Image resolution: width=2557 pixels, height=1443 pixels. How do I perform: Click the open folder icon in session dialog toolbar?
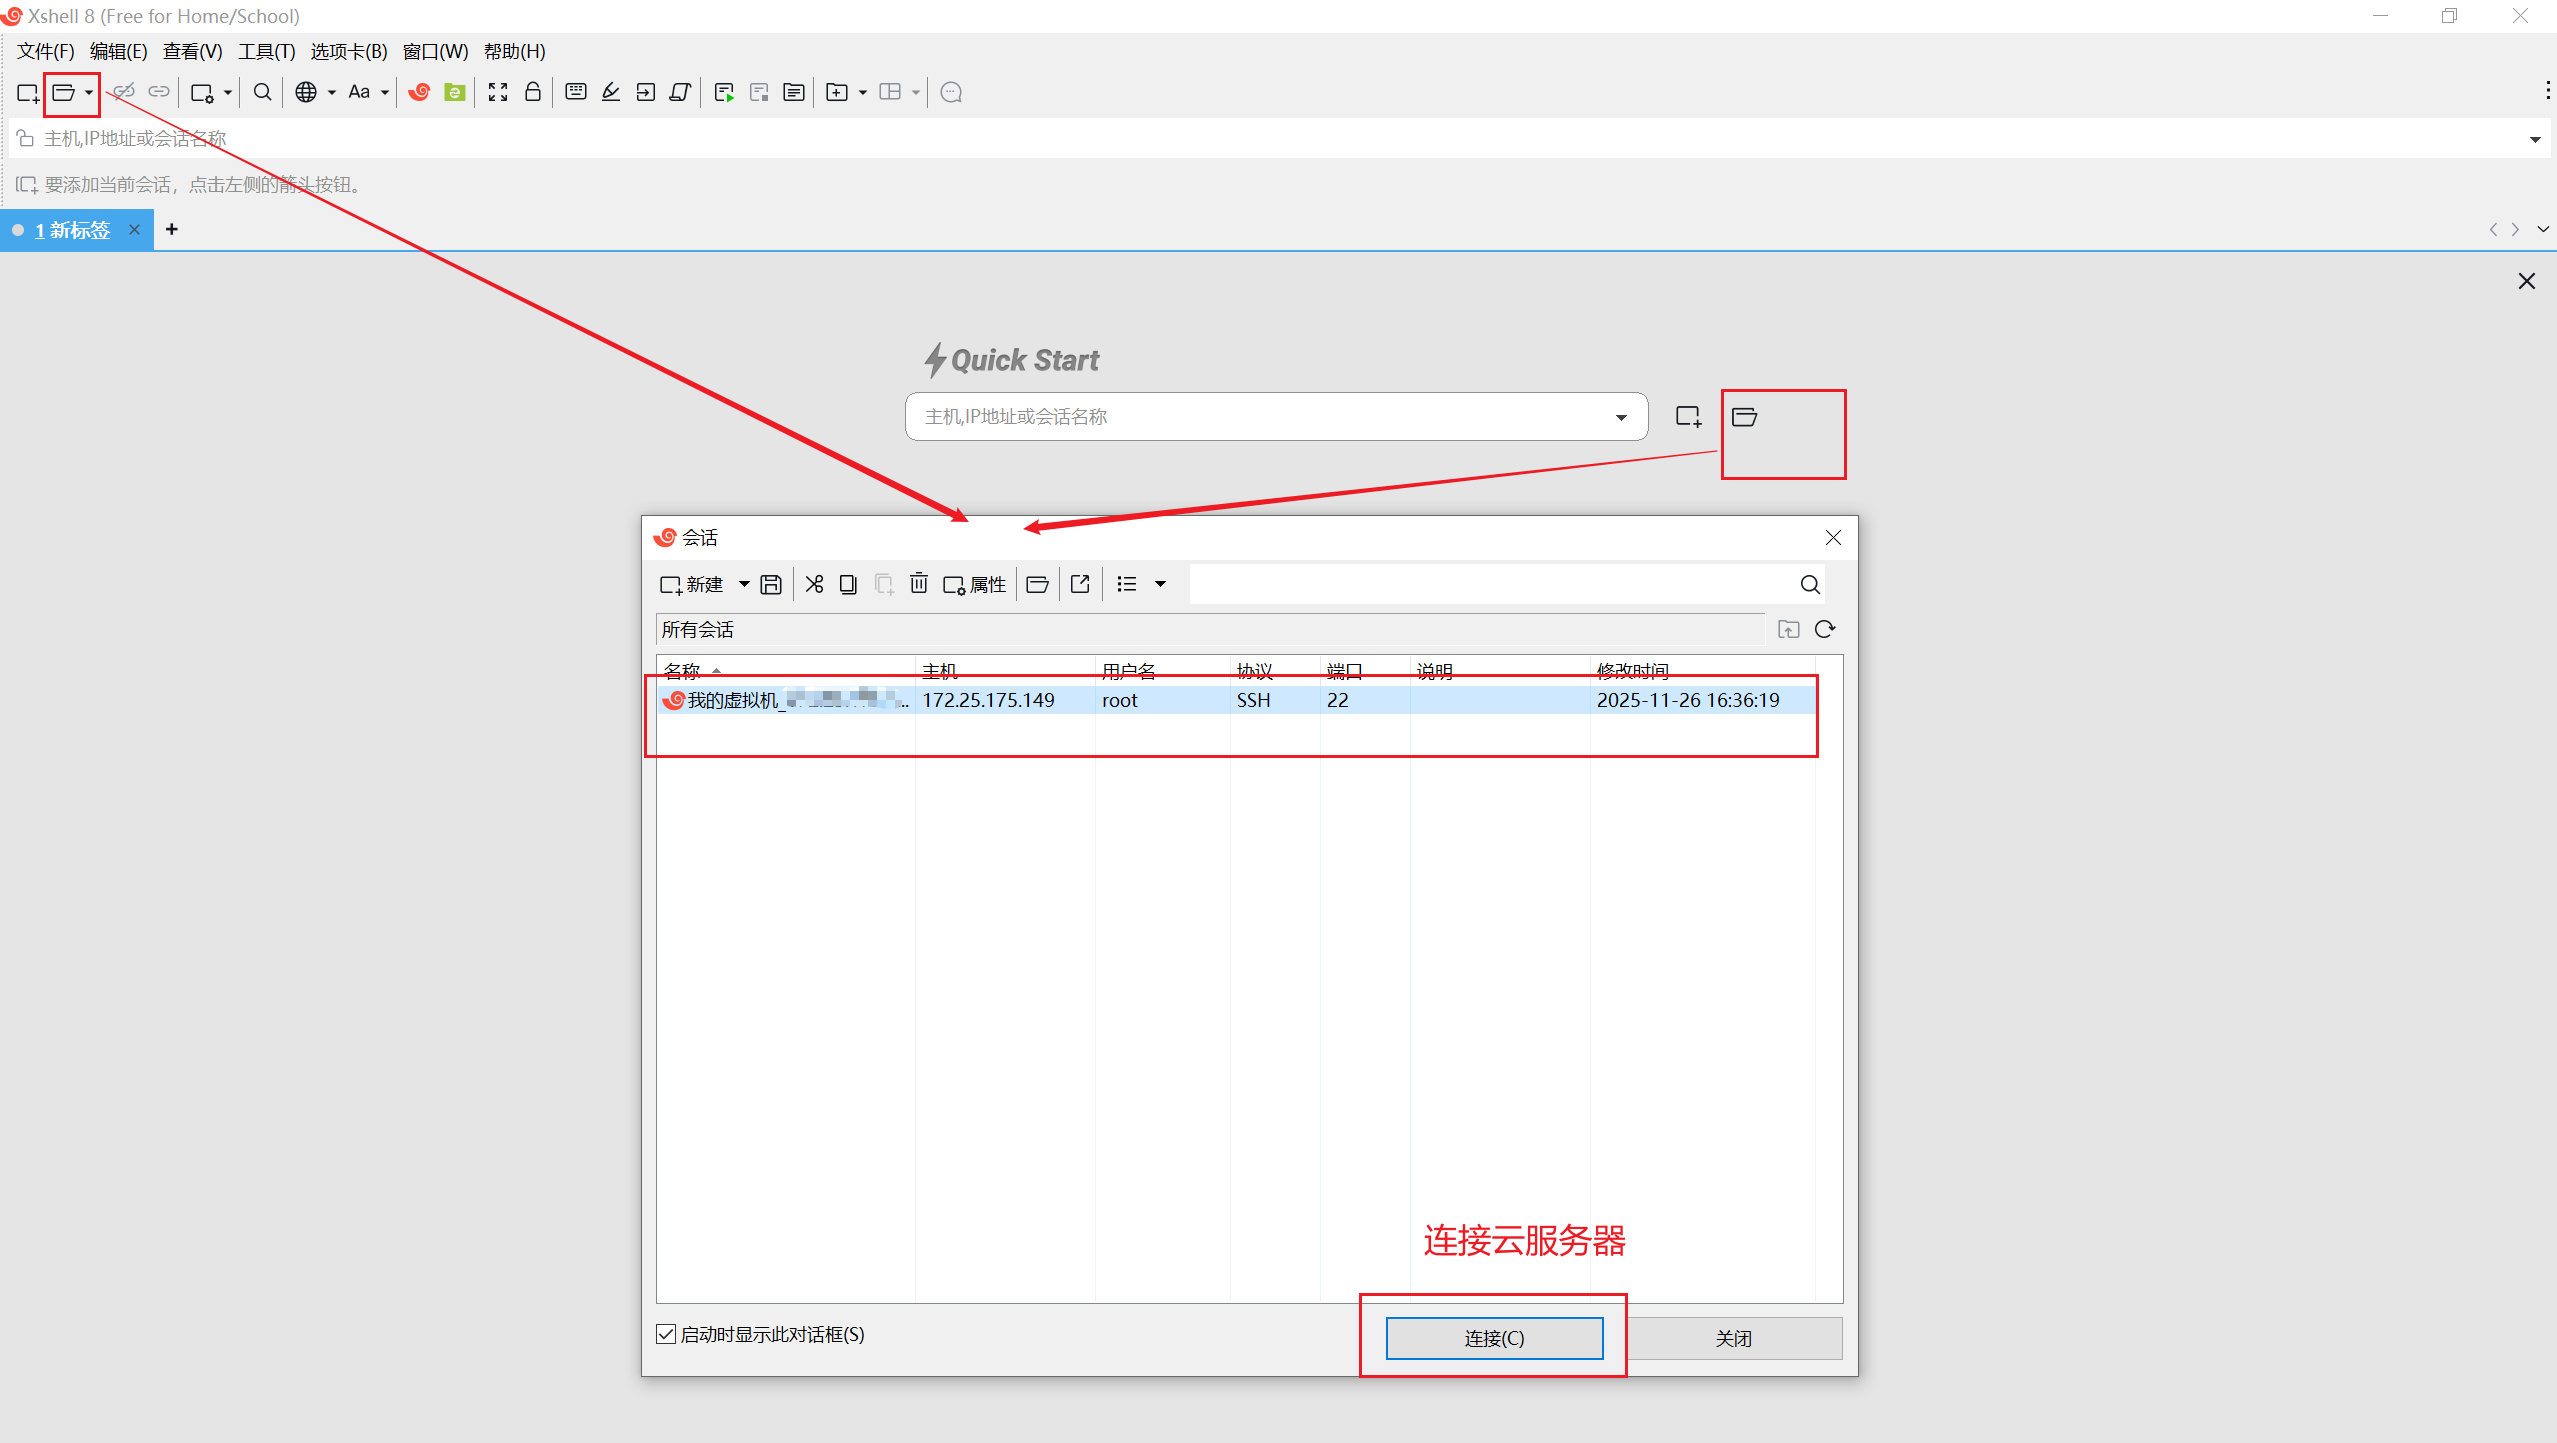[x=1038, y=584]
